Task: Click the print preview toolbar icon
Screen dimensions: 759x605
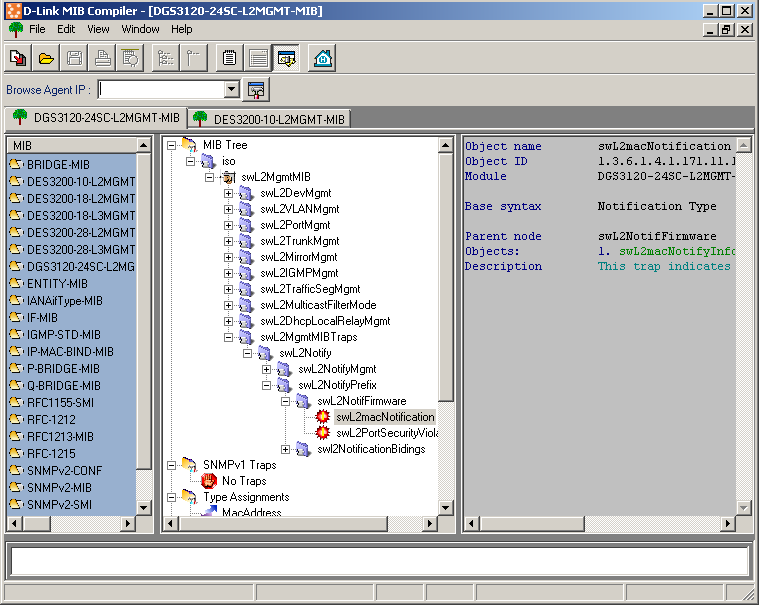Action: 130,59
